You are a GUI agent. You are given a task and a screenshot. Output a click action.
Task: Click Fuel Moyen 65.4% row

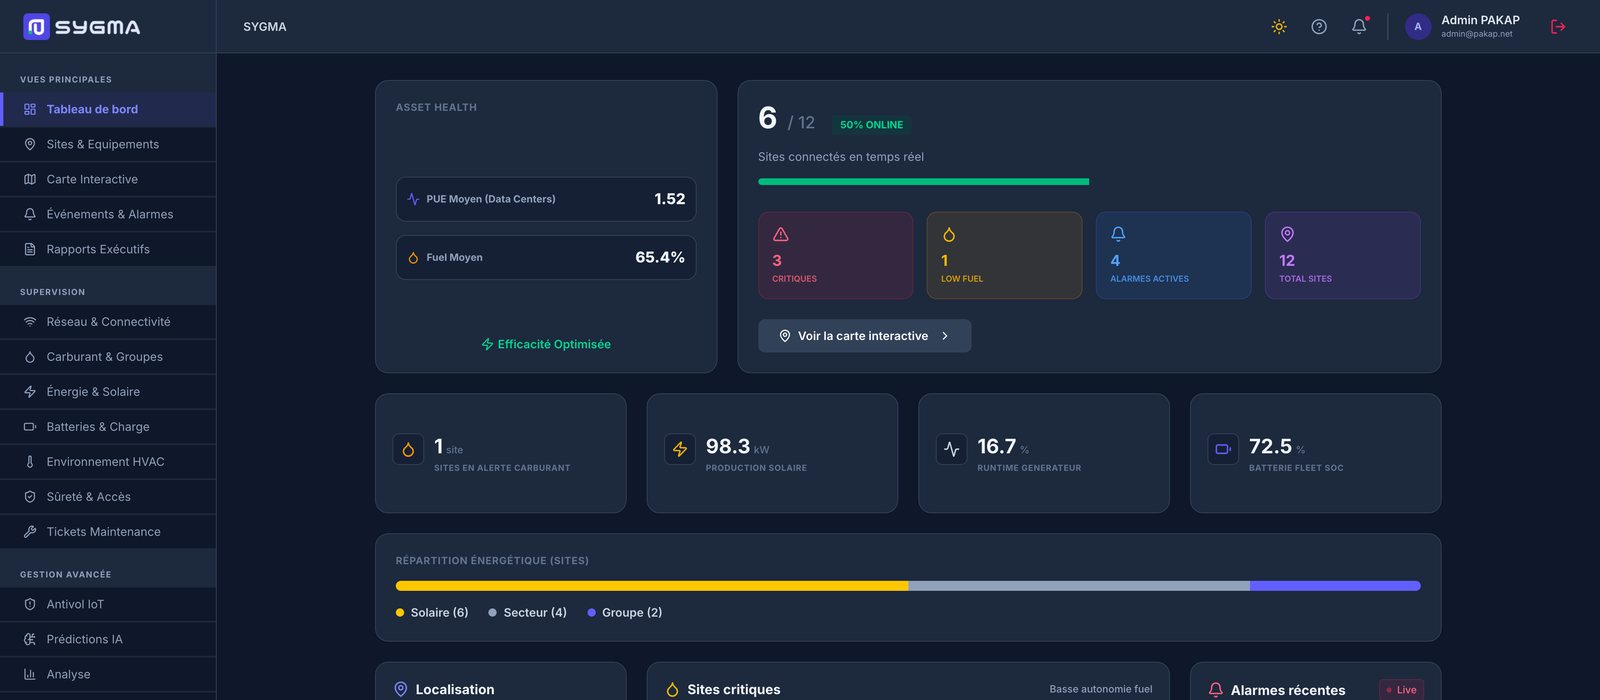546,257
